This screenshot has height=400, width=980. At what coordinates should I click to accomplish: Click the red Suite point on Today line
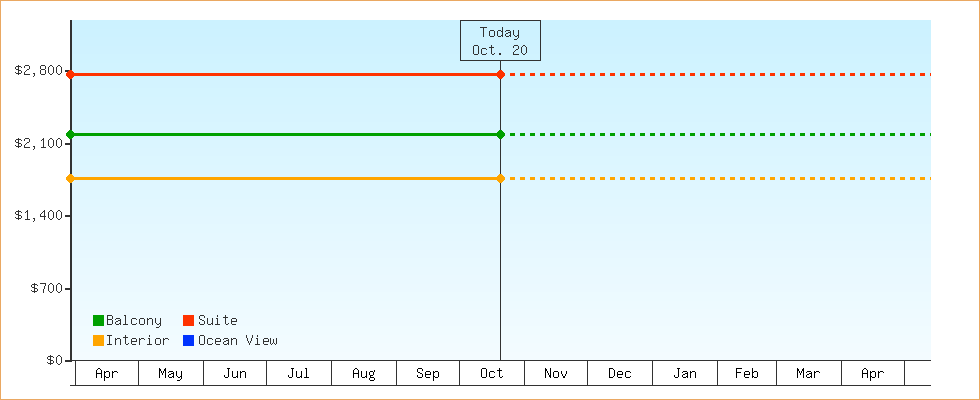tap(500, 75)
